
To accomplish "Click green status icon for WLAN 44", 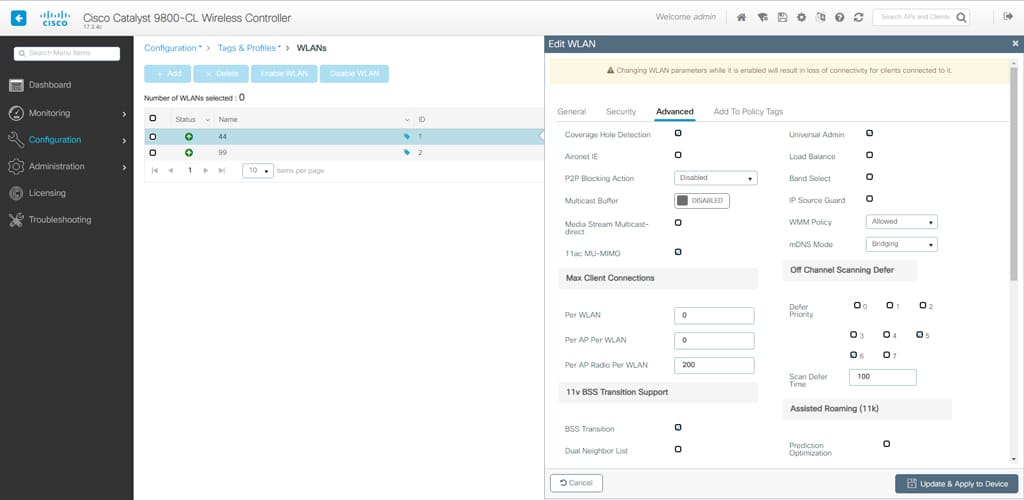I will [x=189, y=136].
